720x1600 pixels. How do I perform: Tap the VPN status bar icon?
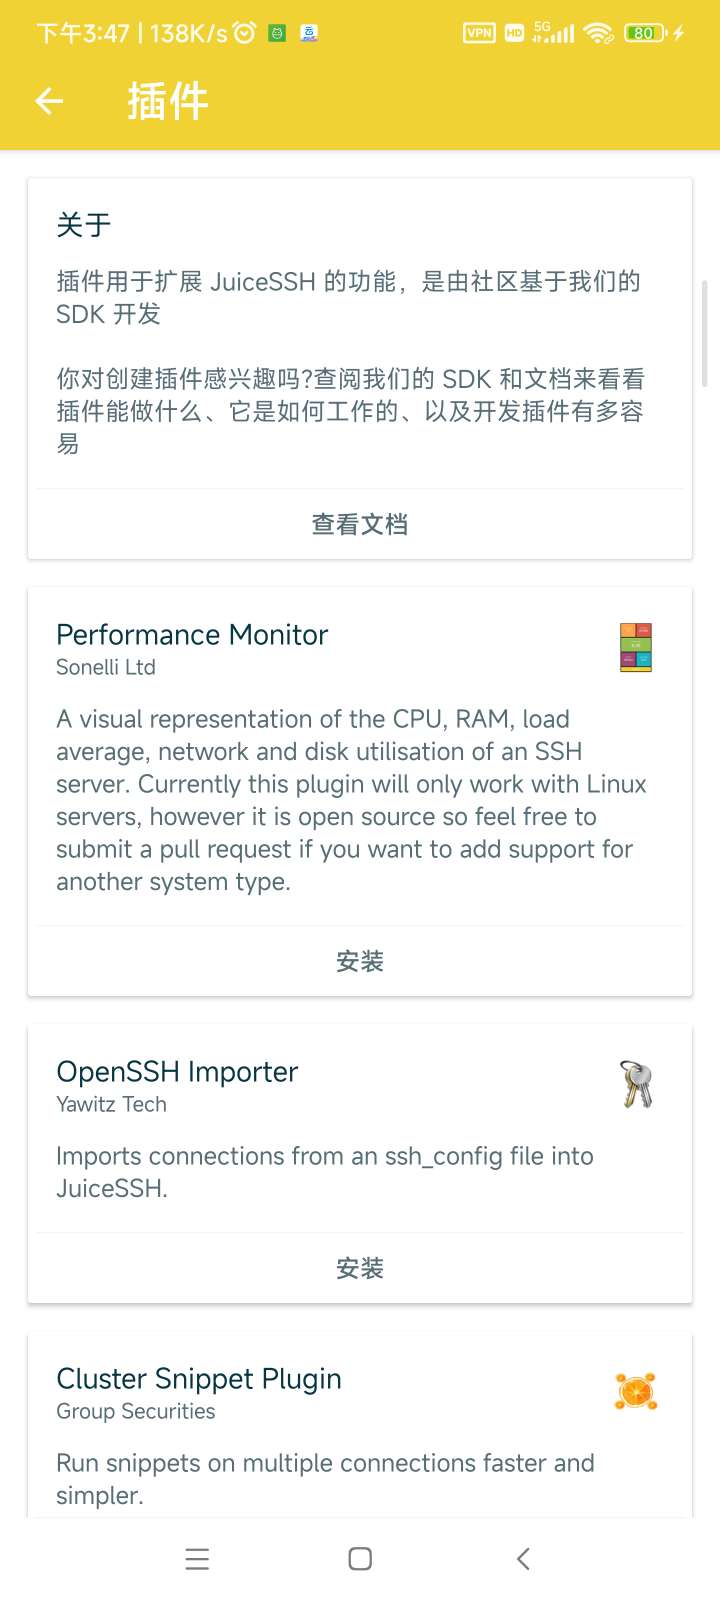[x=479, y=33]
